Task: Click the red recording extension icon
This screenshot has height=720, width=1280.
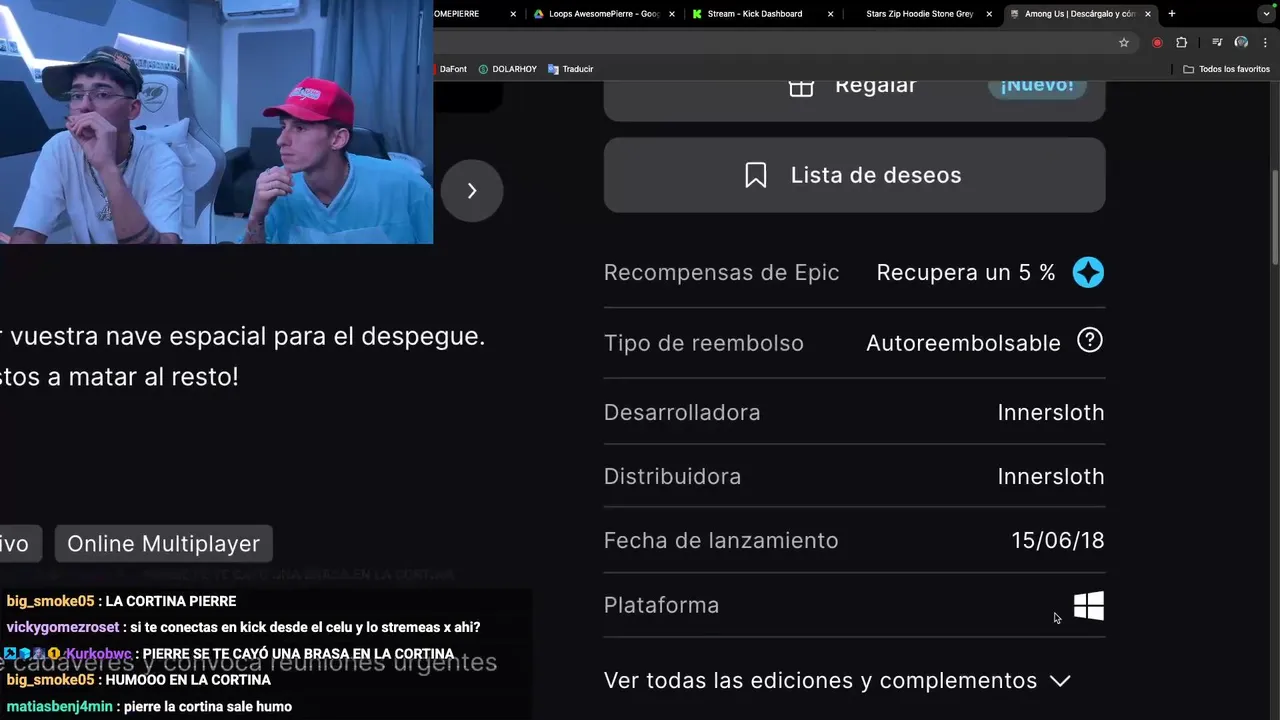Action: [1157, 43]
